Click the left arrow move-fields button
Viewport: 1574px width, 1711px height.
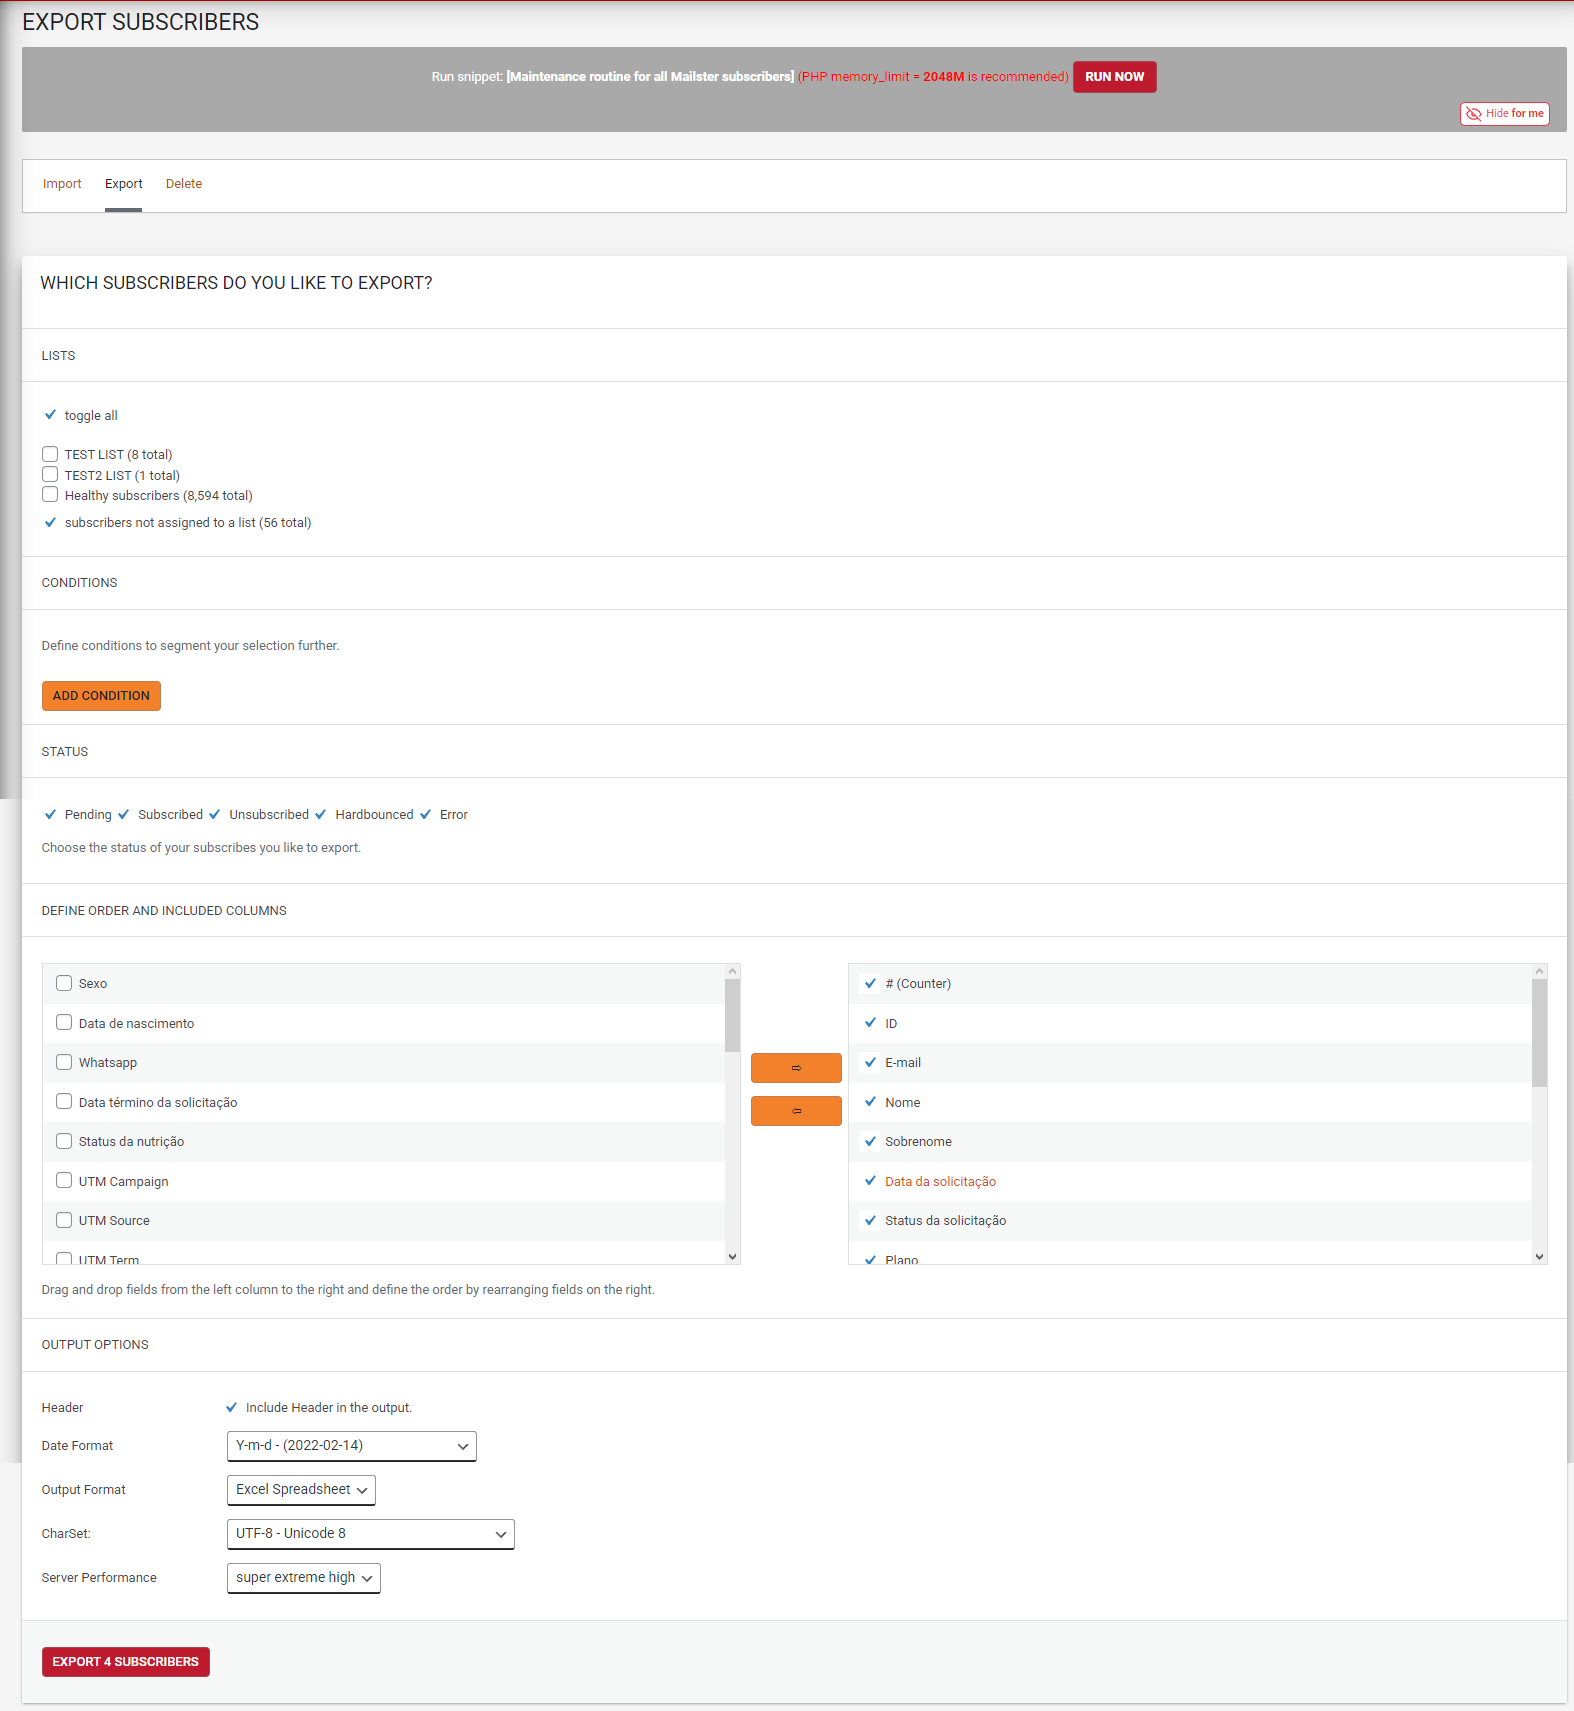coord(796,1111)
